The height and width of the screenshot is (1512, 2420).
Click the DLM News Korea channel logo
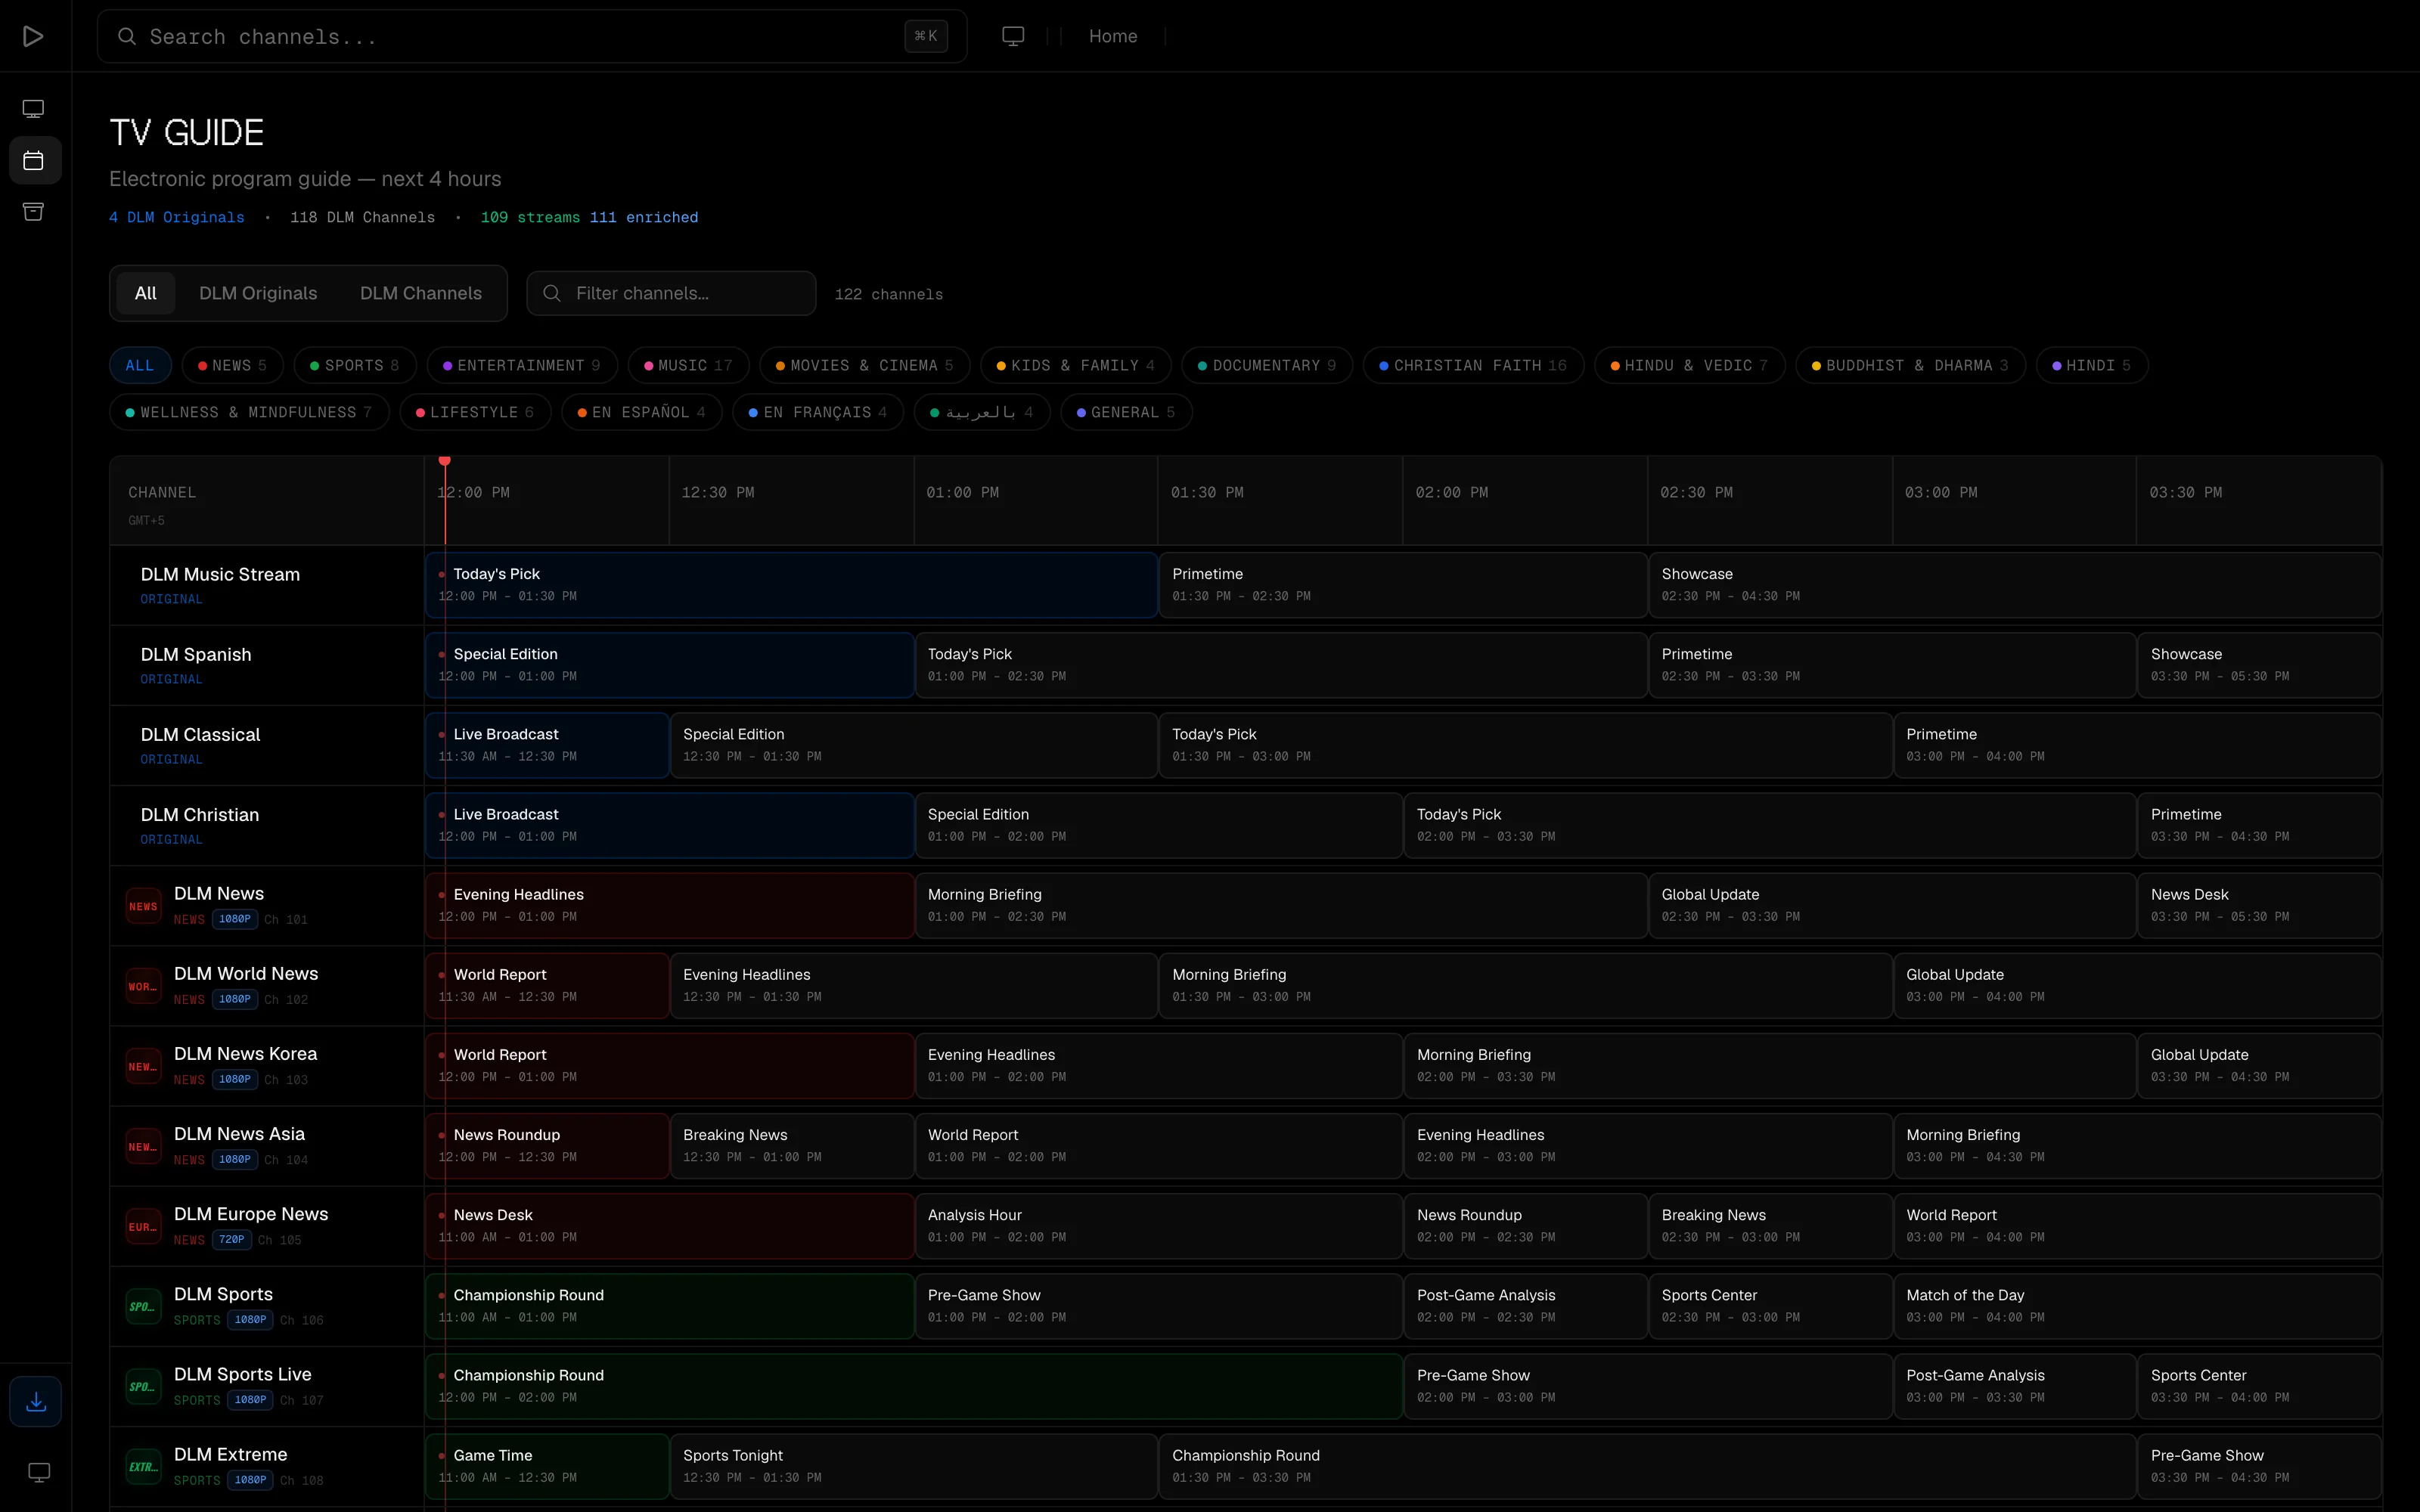point(143,1066)
